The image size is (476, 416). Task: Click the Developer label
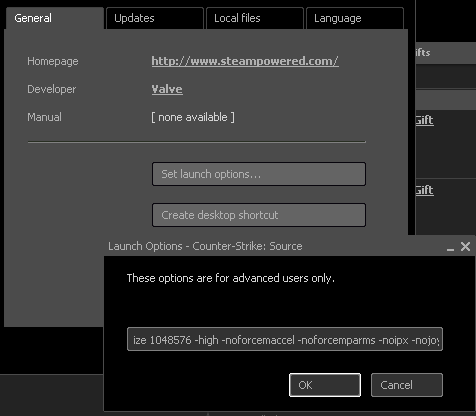click(52, 89)
